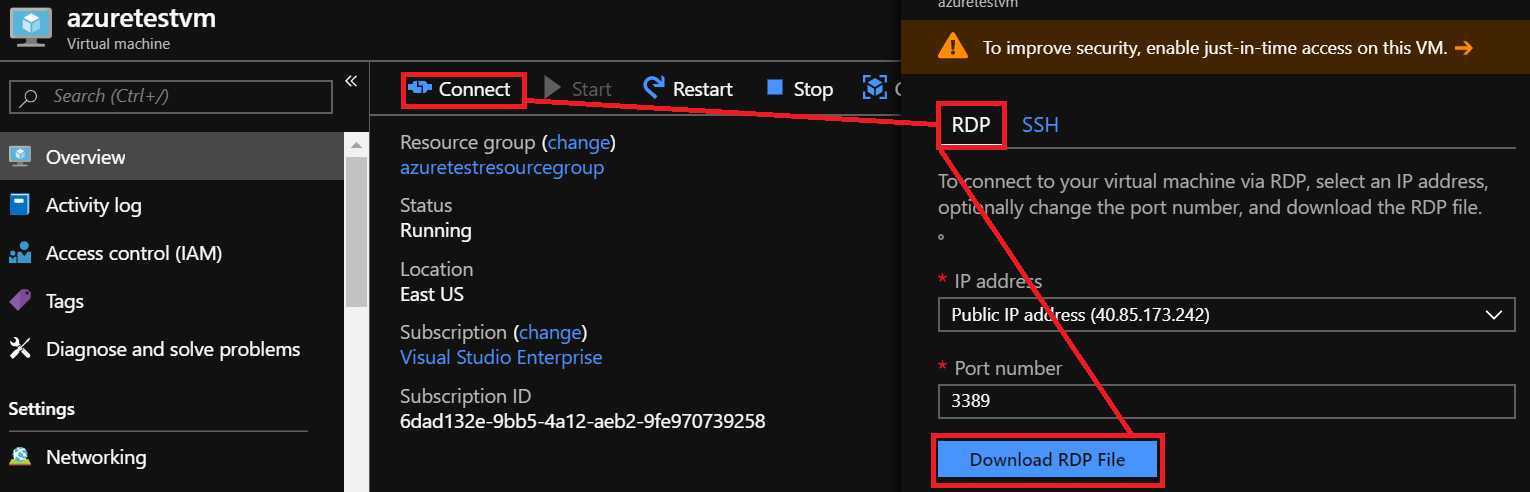Click the just-in-time access arrow
Viewport: 1530px width, 492px height.
[1464, 47]
